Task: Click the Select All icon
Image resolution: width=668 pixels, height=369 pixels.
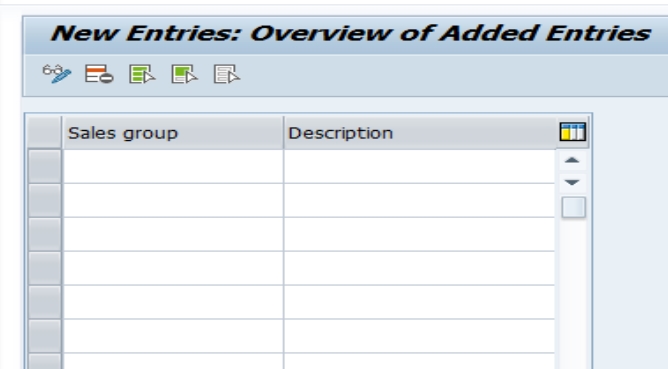Action: pyautogui.click(x=142, y=74)
